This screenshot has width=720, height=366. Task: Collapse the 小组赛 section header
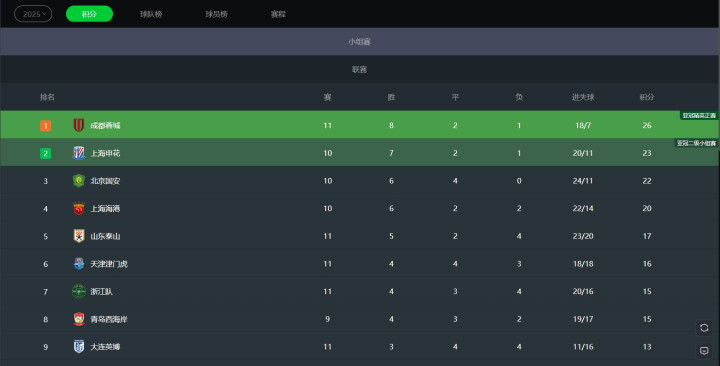pos(360,41)
